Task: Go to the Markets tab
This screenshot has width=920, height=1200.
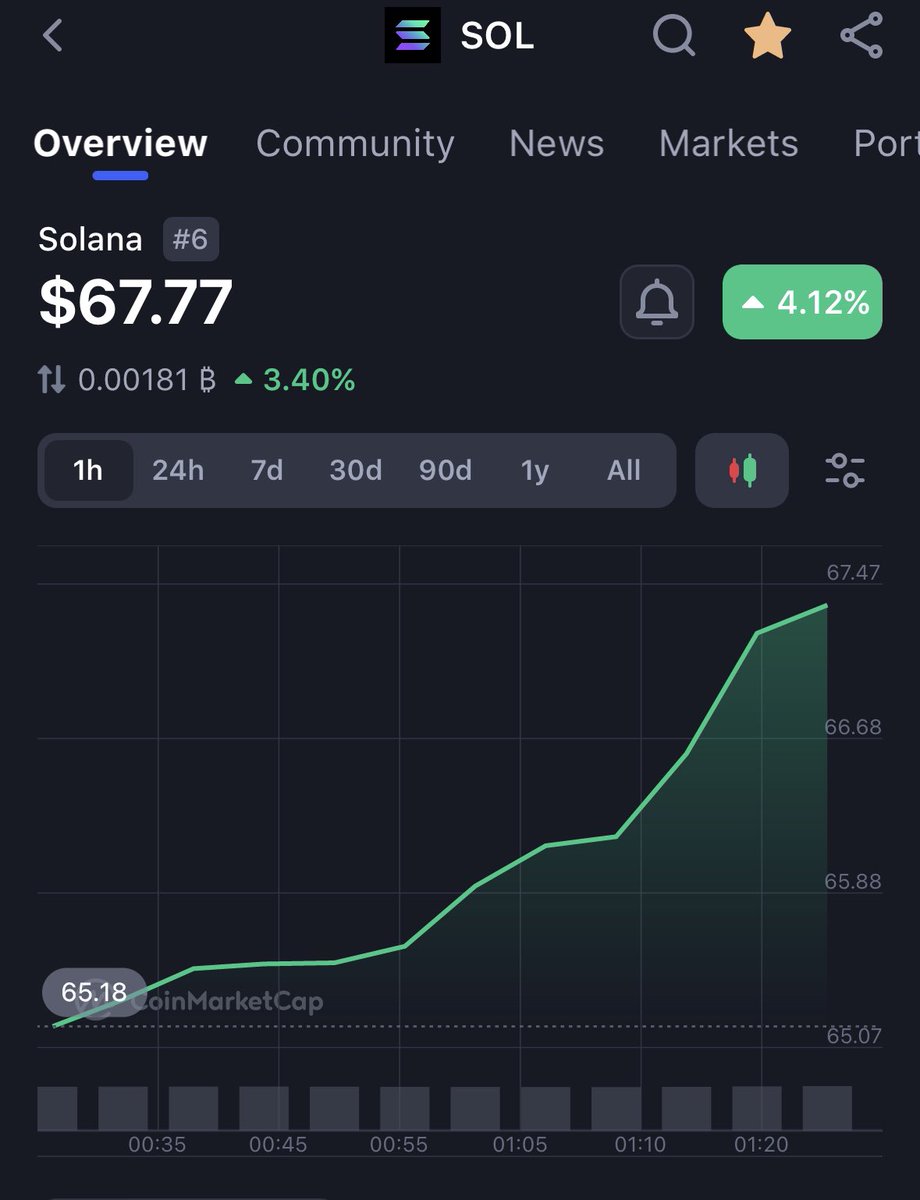Action: click(x=728, y=144)
